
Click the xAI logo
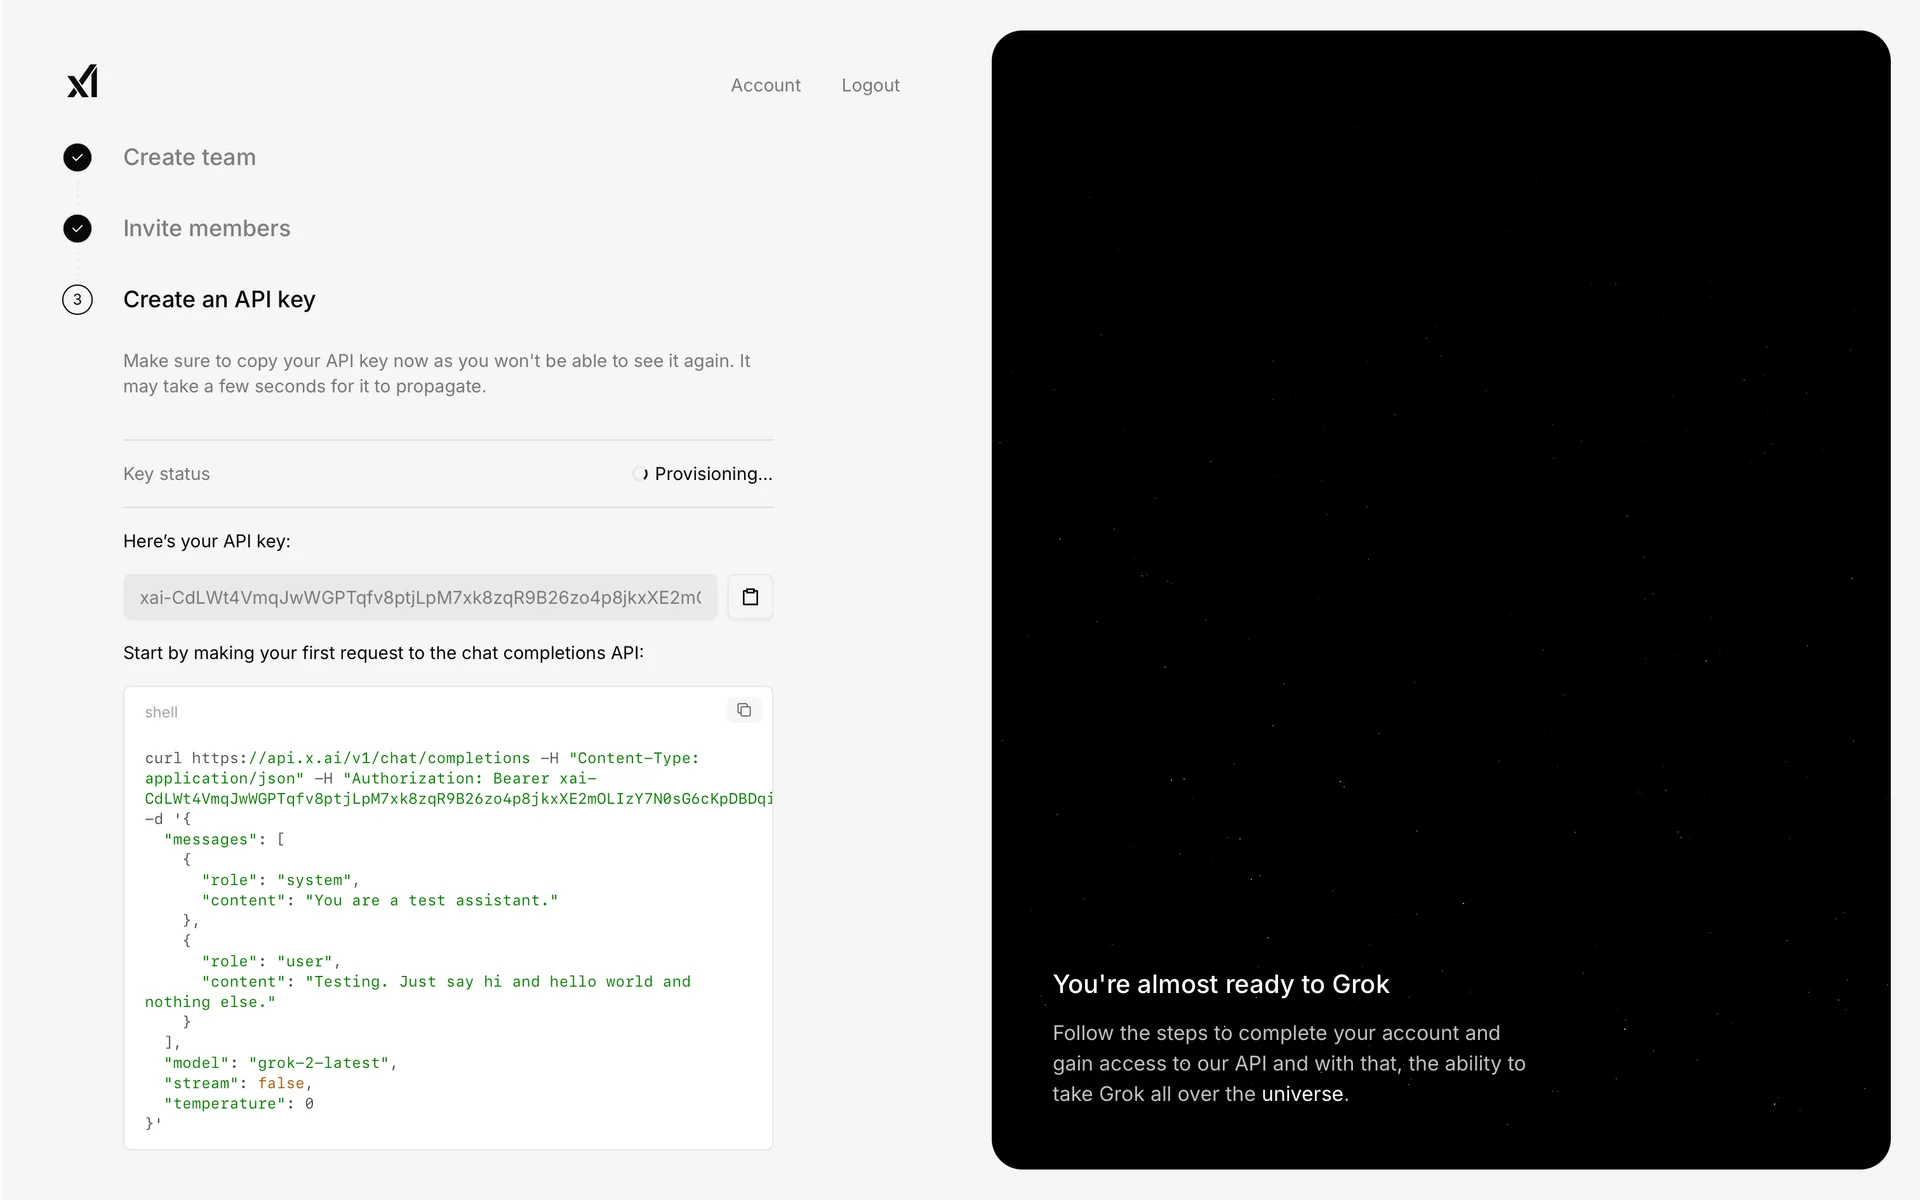point(82,82)
